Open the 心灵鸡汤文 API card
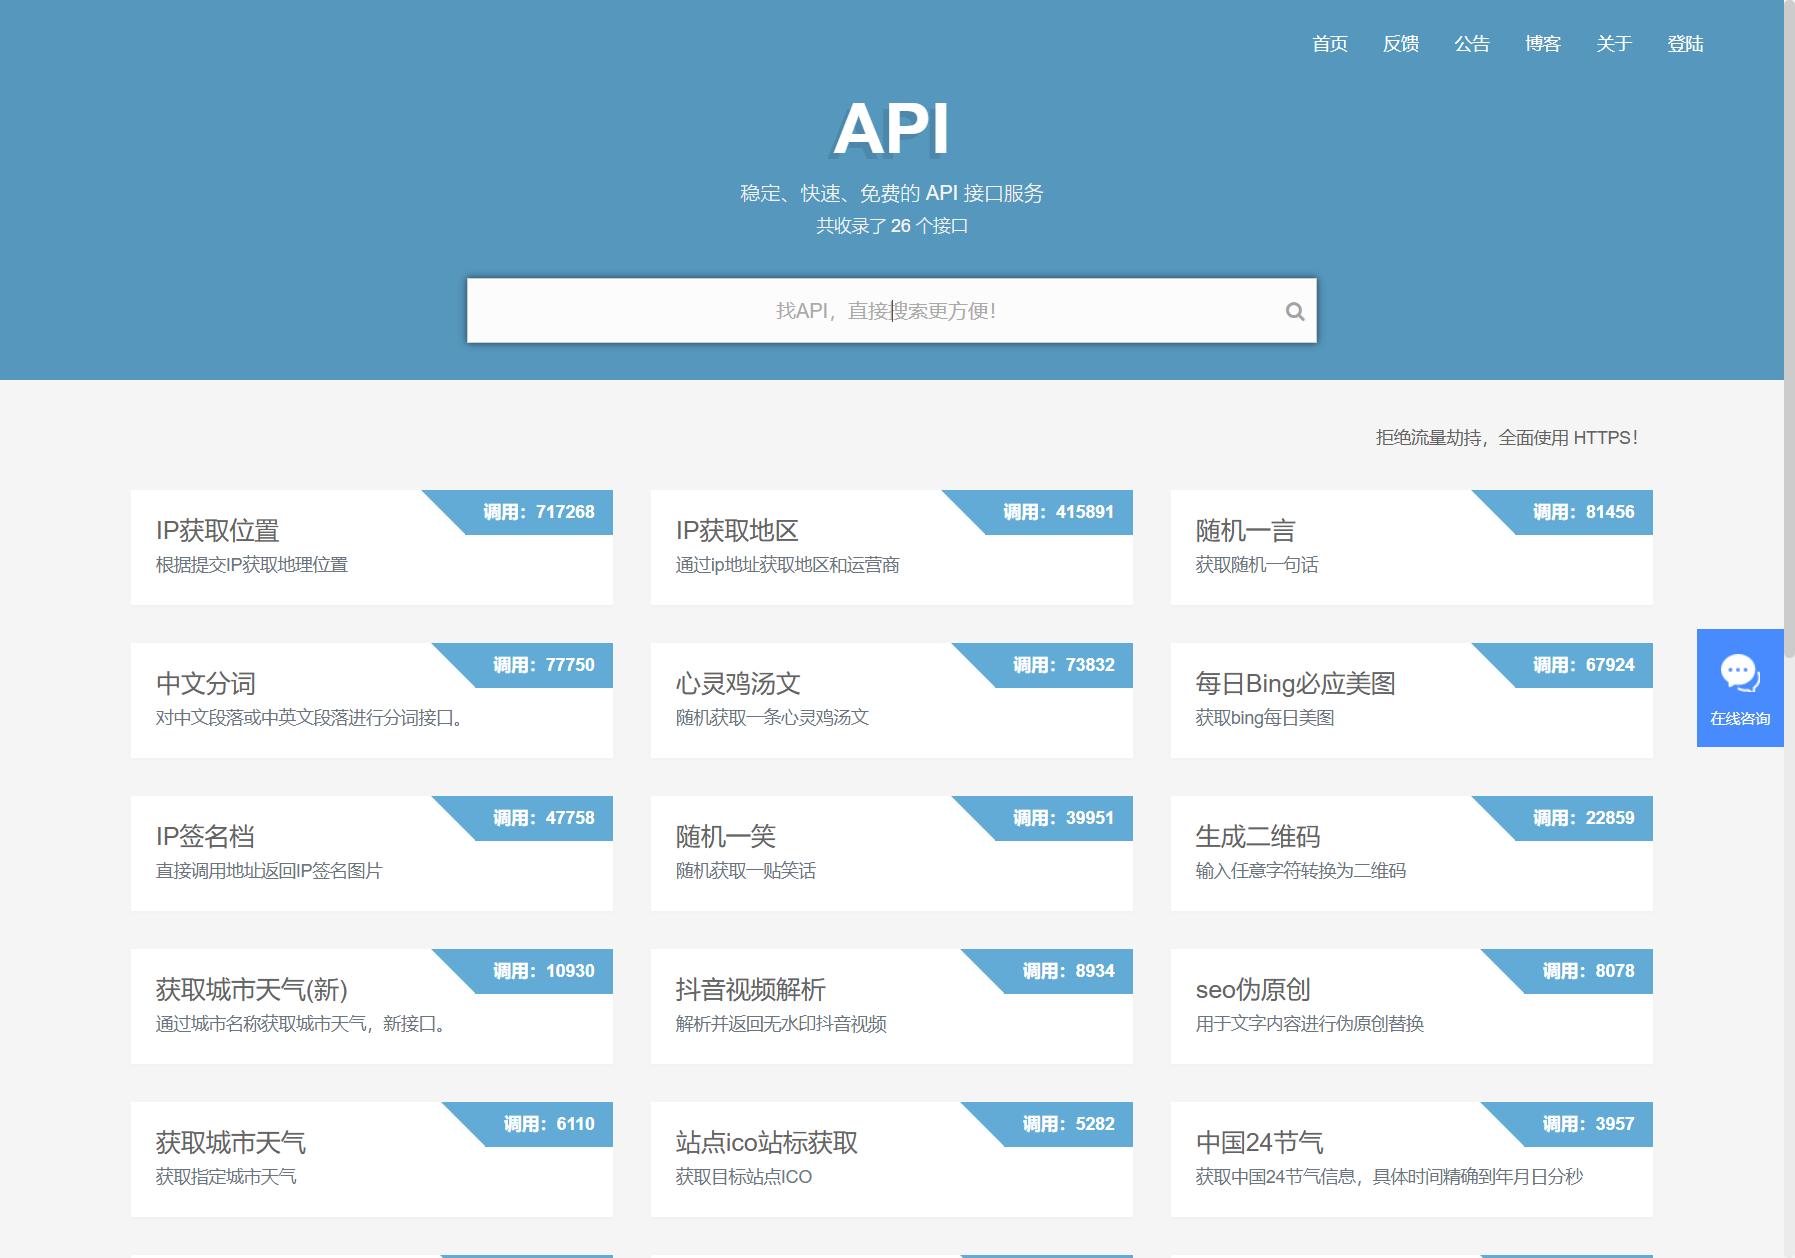The width and height of the screenshot is (1795, 1258). (892, 700)
